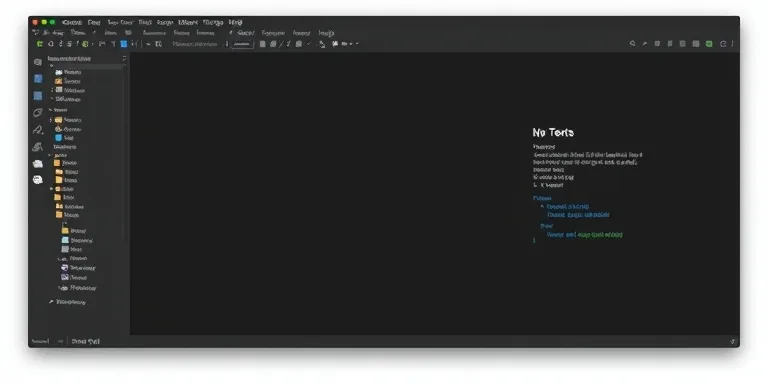768x384 pixels.
Task: Click the "No Tests" heading text
Action: pyautogui.click(x=553, y=132)
